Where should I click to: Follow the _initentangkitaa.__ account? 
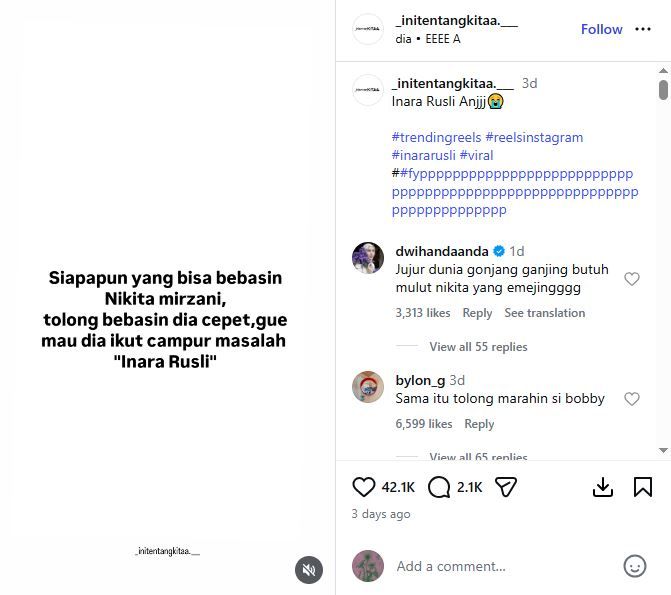click(601, 29)
